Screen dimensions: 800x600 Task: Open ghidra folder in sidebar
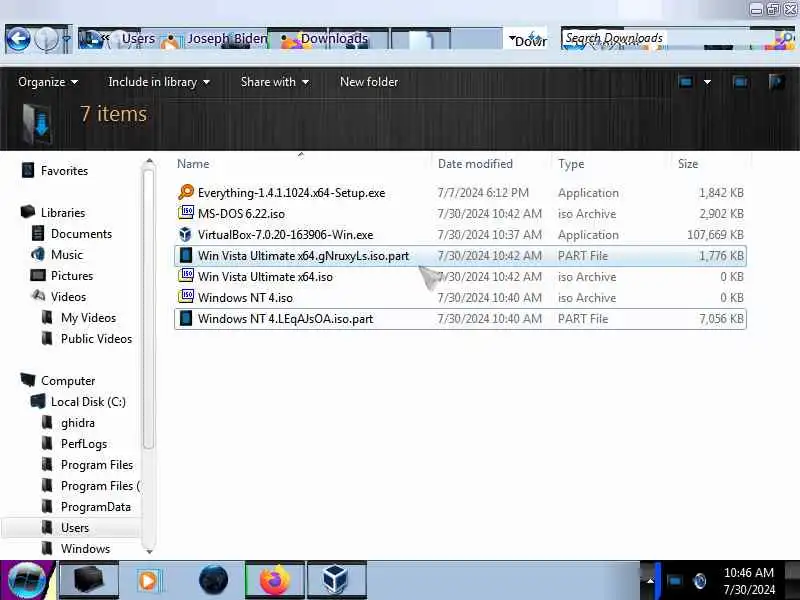(78, 423)
